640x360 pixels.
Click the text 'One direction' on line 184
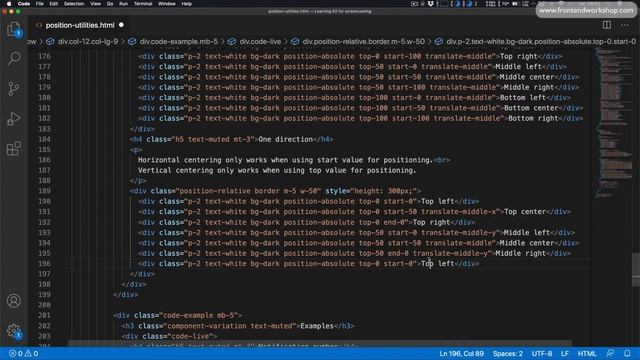[x=286, y=139]
